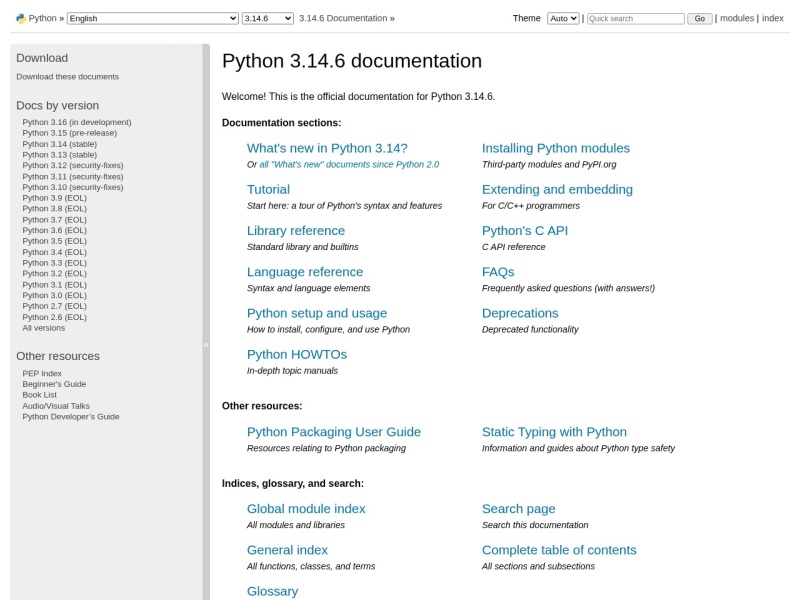
Task: Open Python 3.2 (EOL) docs
Action: pyautogui.click(x=54, y=274)
